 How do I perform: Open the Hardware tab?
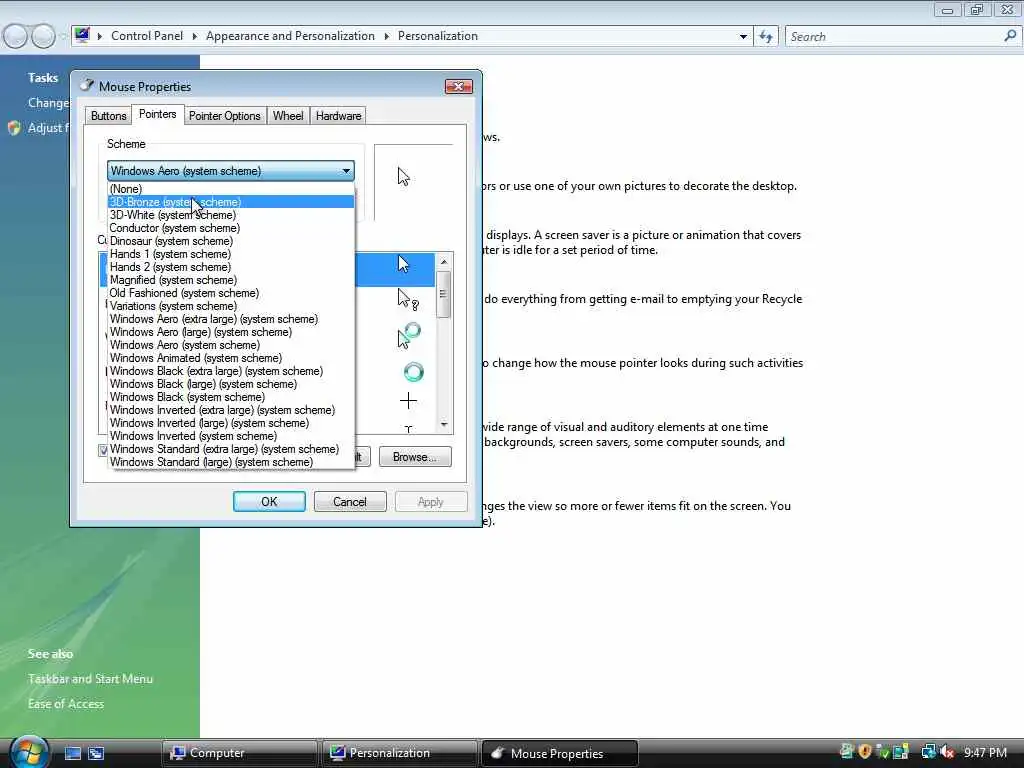338,116
